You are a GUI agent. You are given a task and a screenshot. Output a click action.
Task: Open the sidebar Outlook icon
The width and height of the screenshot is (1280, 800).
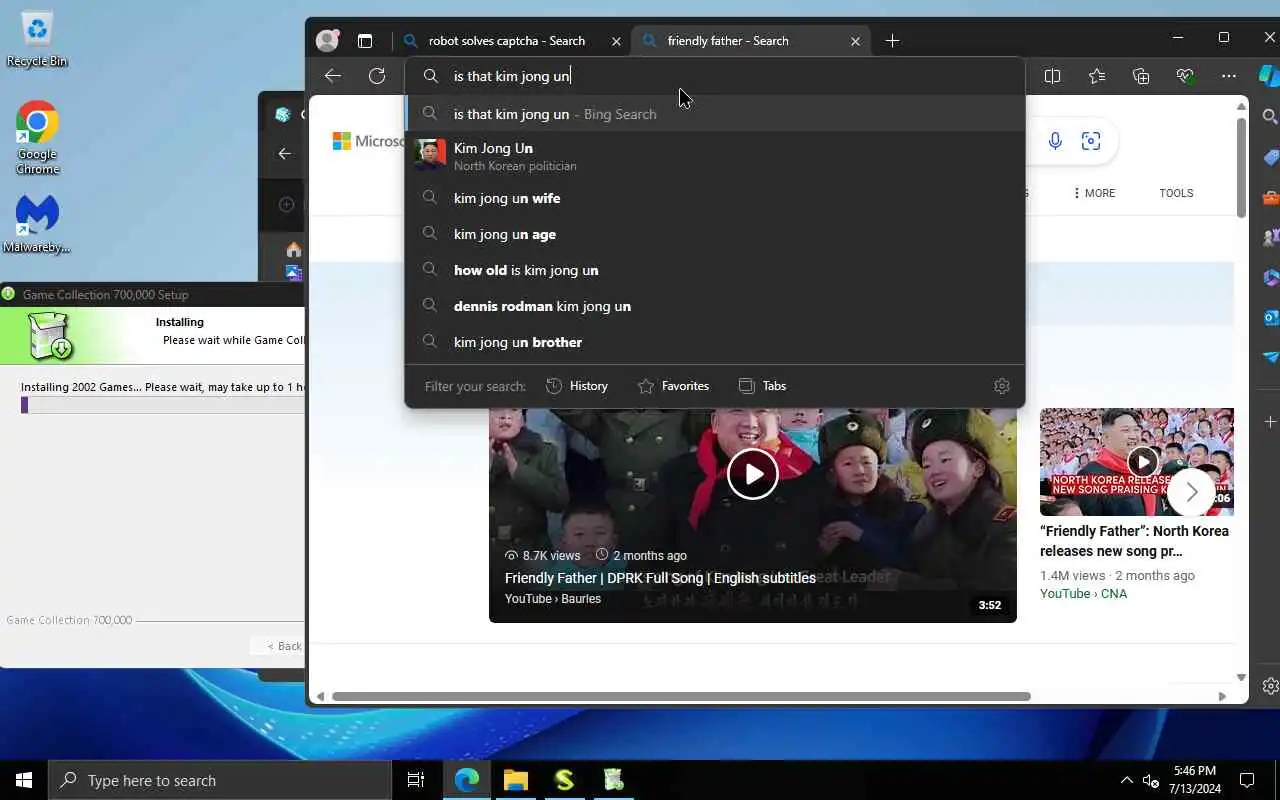point(1270,317)
